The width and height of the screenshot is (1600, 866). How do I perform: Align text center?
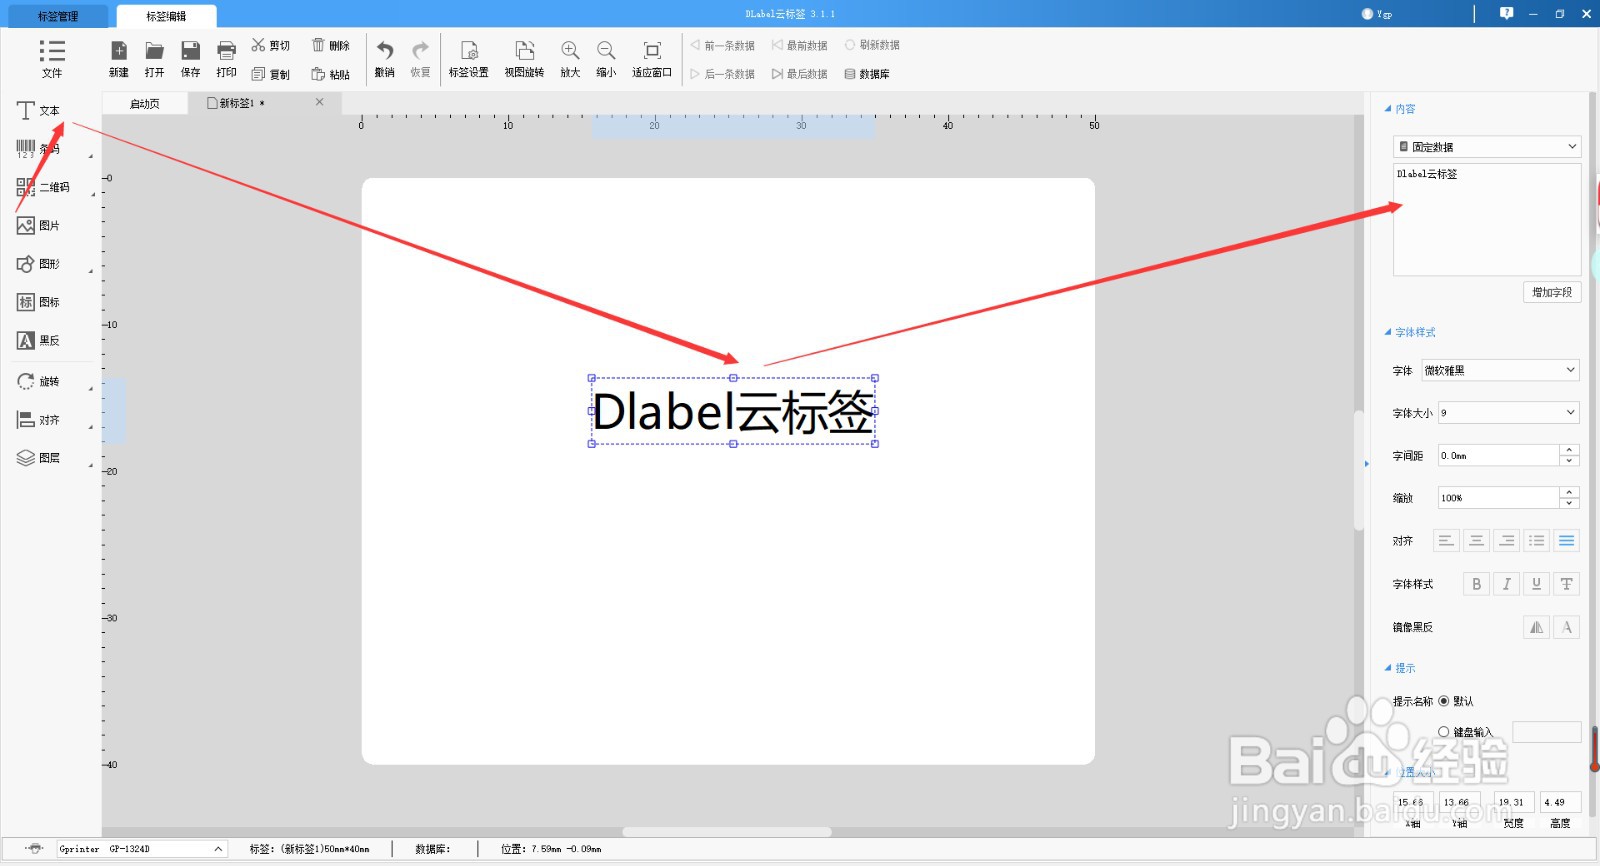(1476, 541)
